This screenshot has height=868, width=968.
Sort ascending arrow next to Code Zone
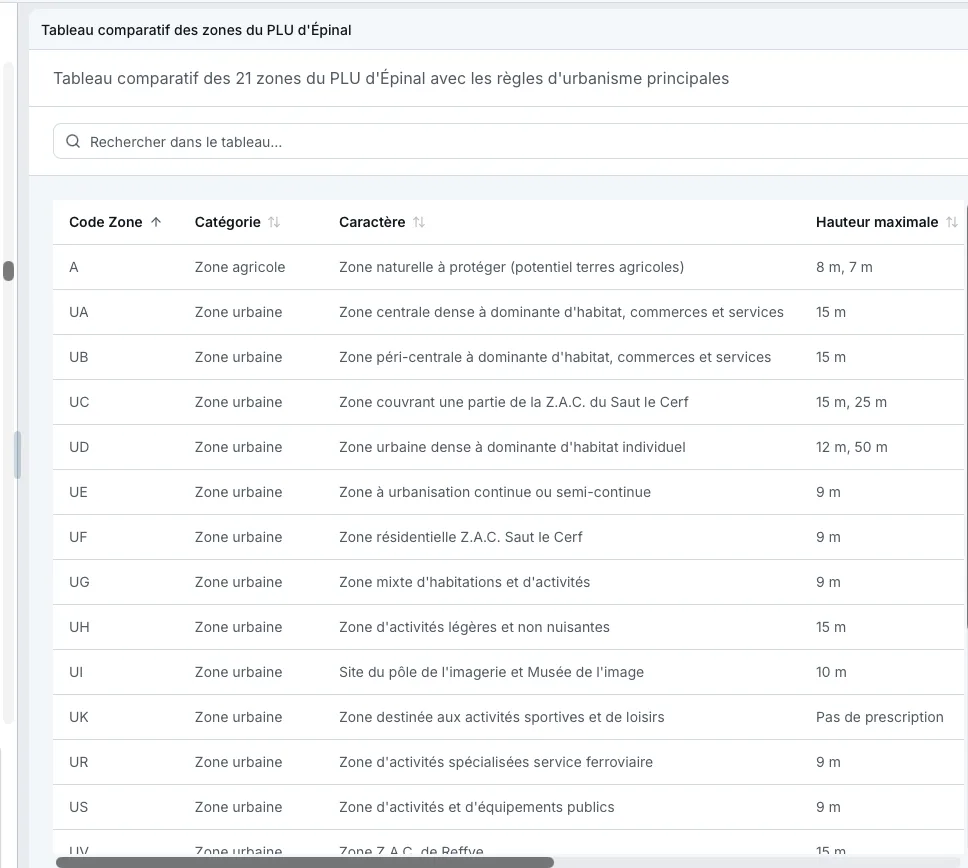156,222
